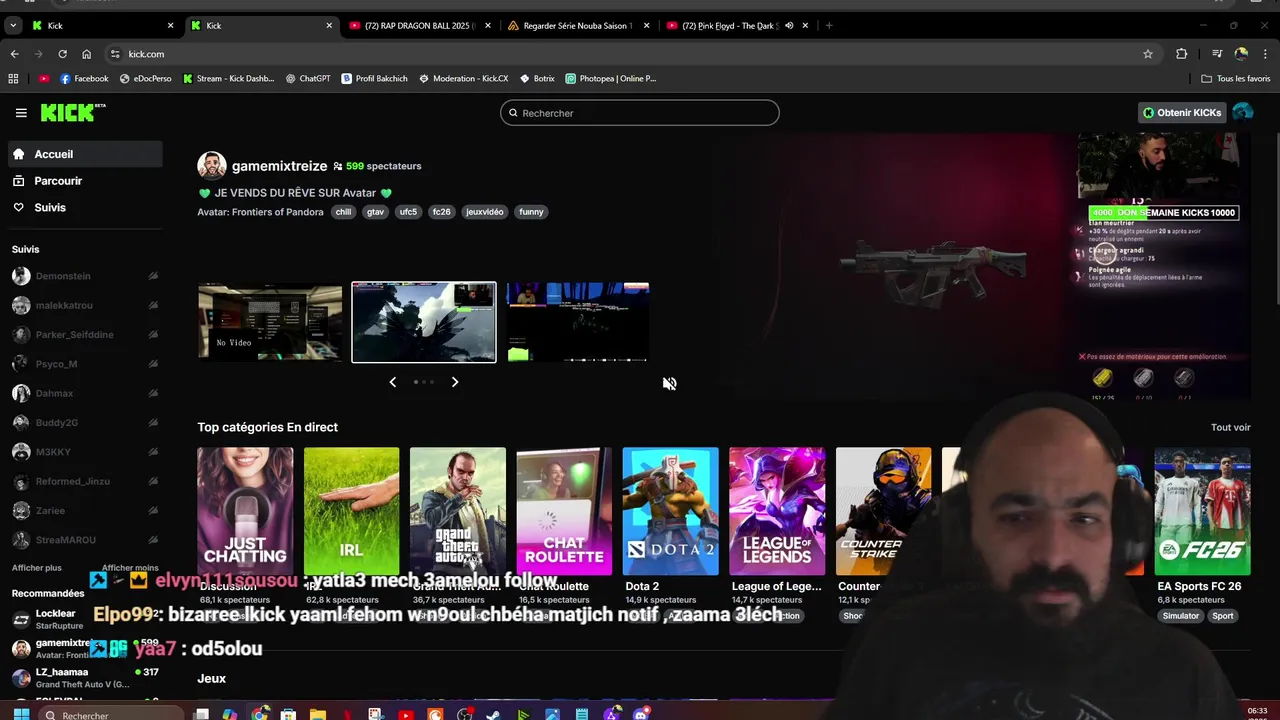
Task: Open the Windows Start menu
Action: point(20,715)
